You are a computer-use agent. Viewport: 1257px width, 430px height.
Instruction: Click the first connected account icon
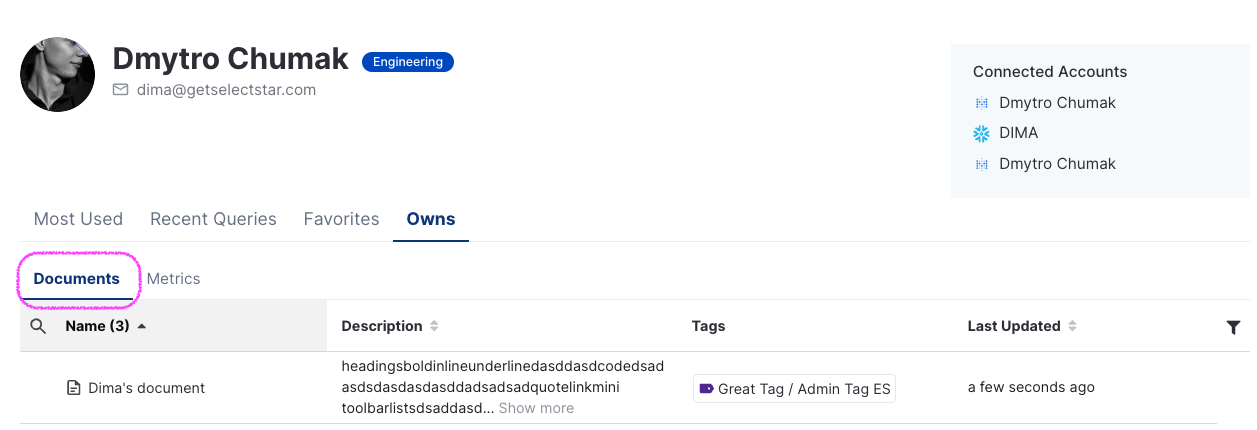click(x=981, y=103)
